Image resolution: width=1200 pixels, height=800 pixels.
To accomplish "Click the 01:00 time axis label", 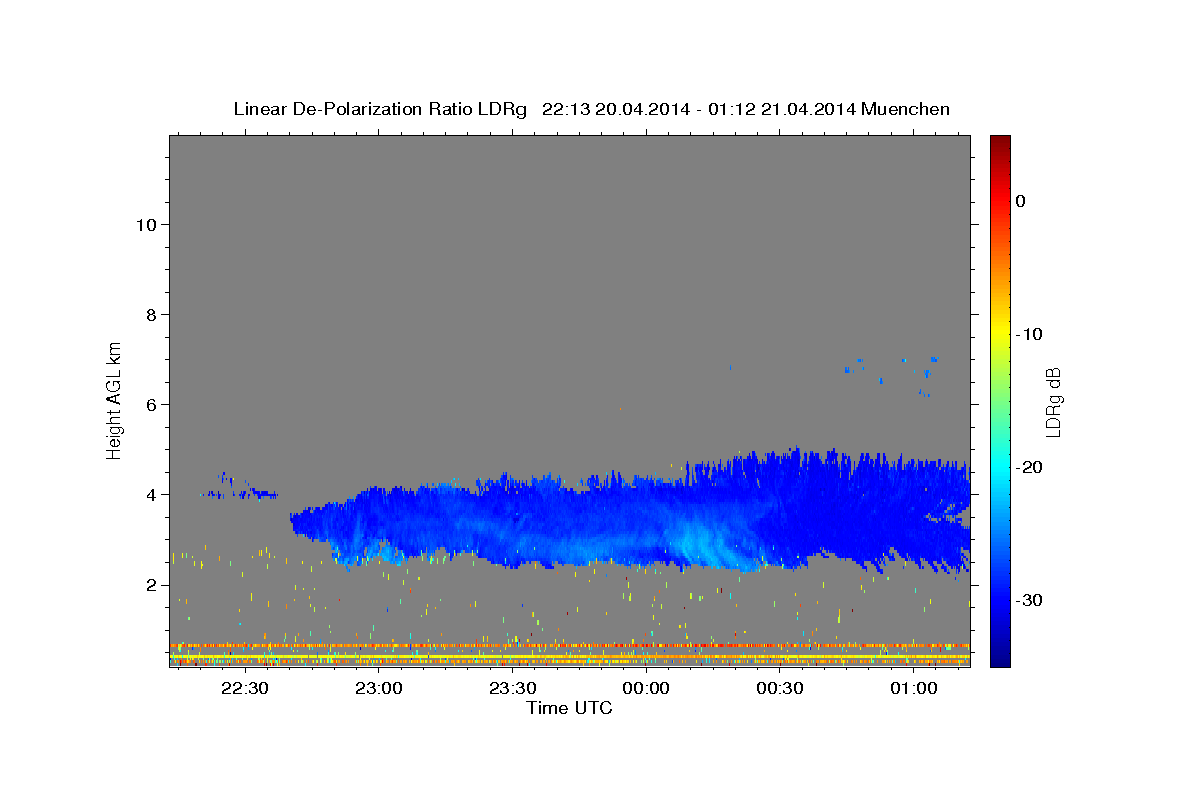I will 914,688.
